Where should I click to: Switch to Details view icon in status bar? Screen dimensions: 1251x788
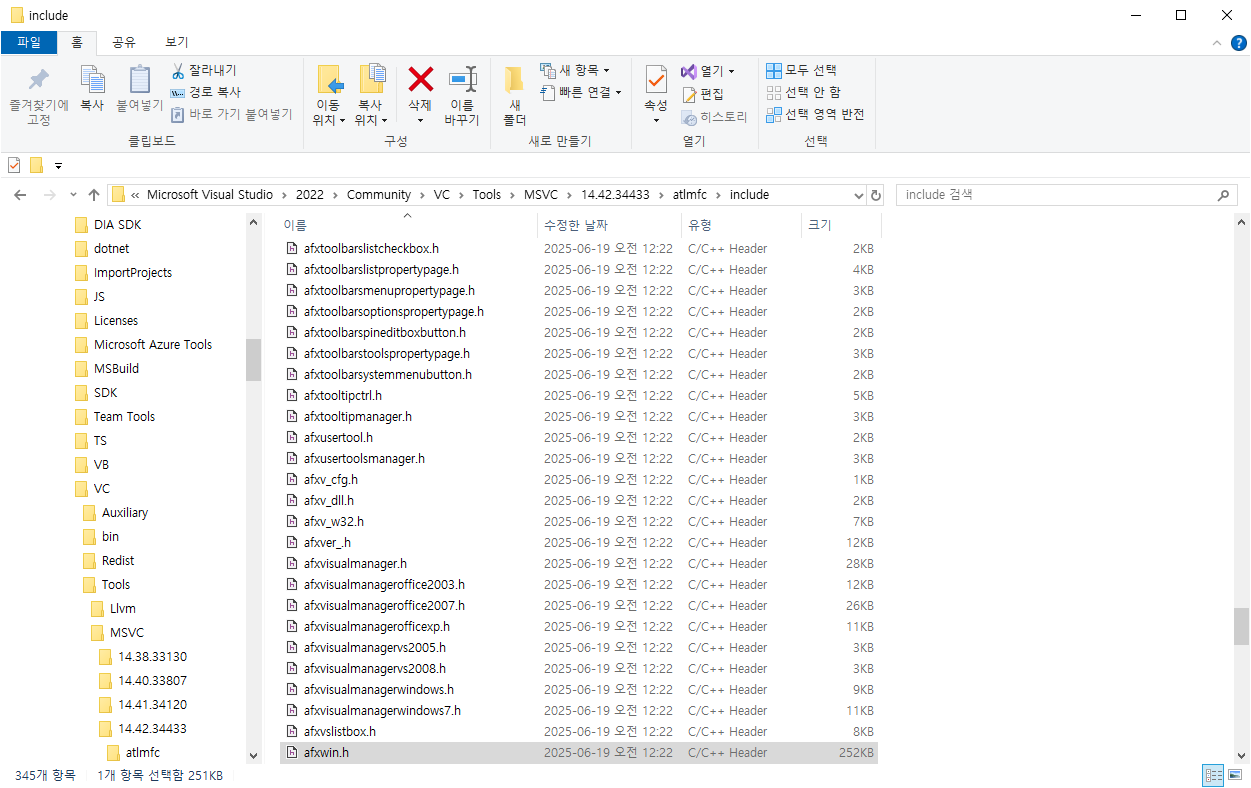(x=1213, y=775)
